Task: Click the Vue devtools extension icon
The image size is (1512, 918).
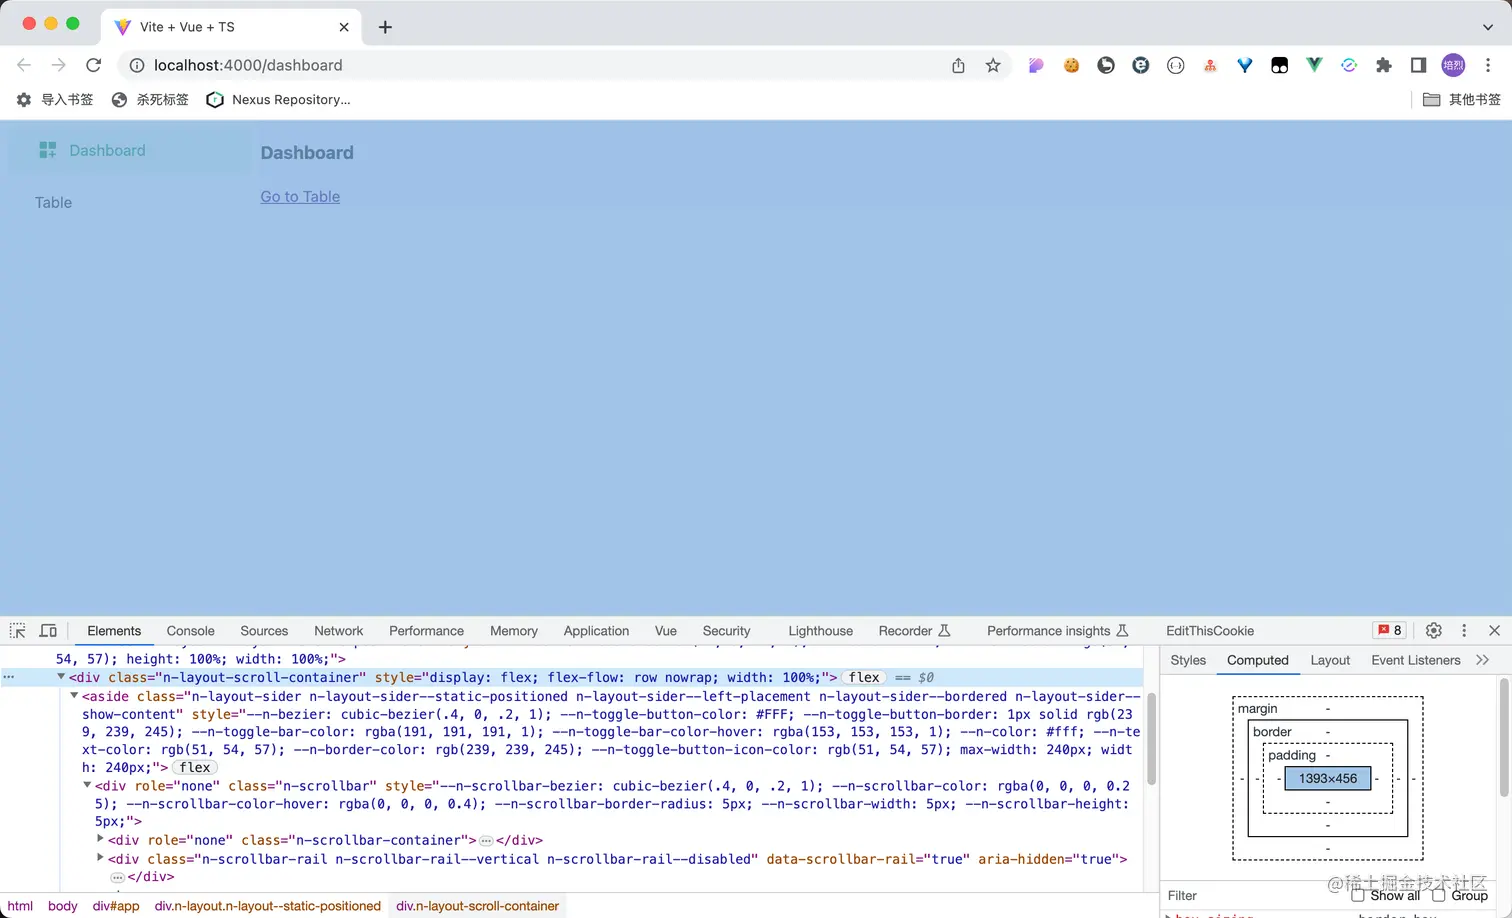Action: pyautogui.click(x=1314, y=65)
